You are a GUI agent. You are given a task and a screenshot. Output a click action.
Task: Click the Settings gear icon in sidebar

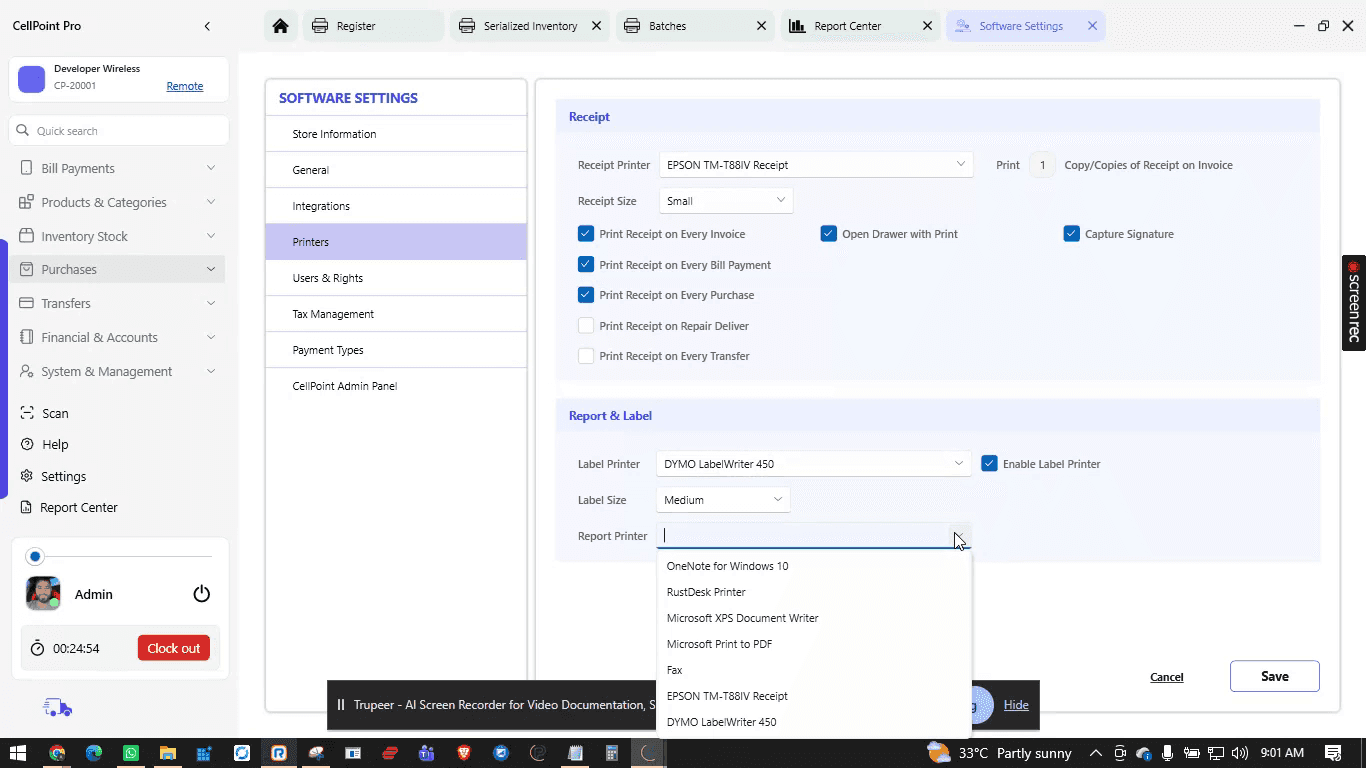pos(27,476)
